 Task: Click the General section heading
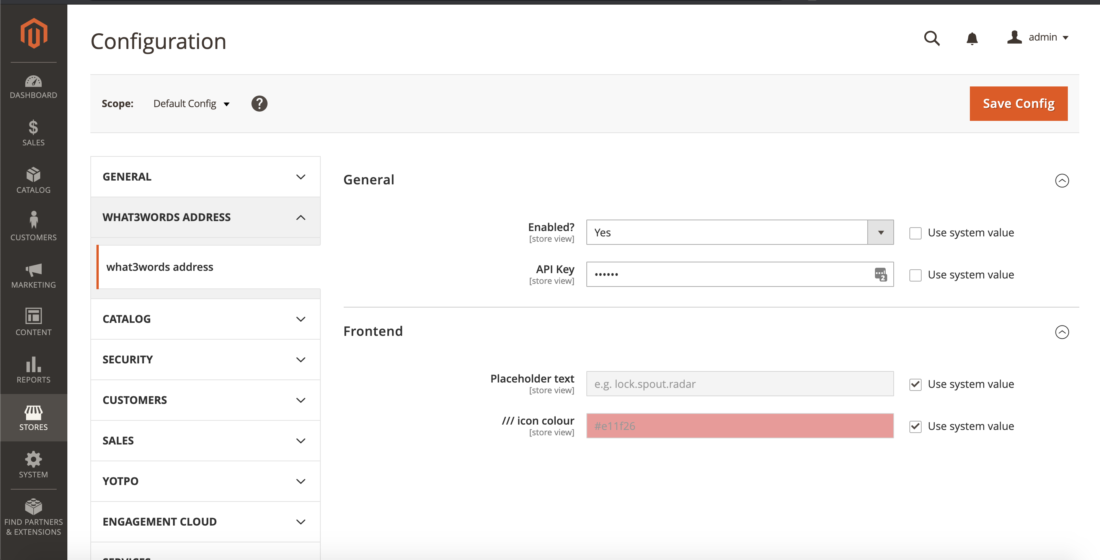[x=369, y=180]
